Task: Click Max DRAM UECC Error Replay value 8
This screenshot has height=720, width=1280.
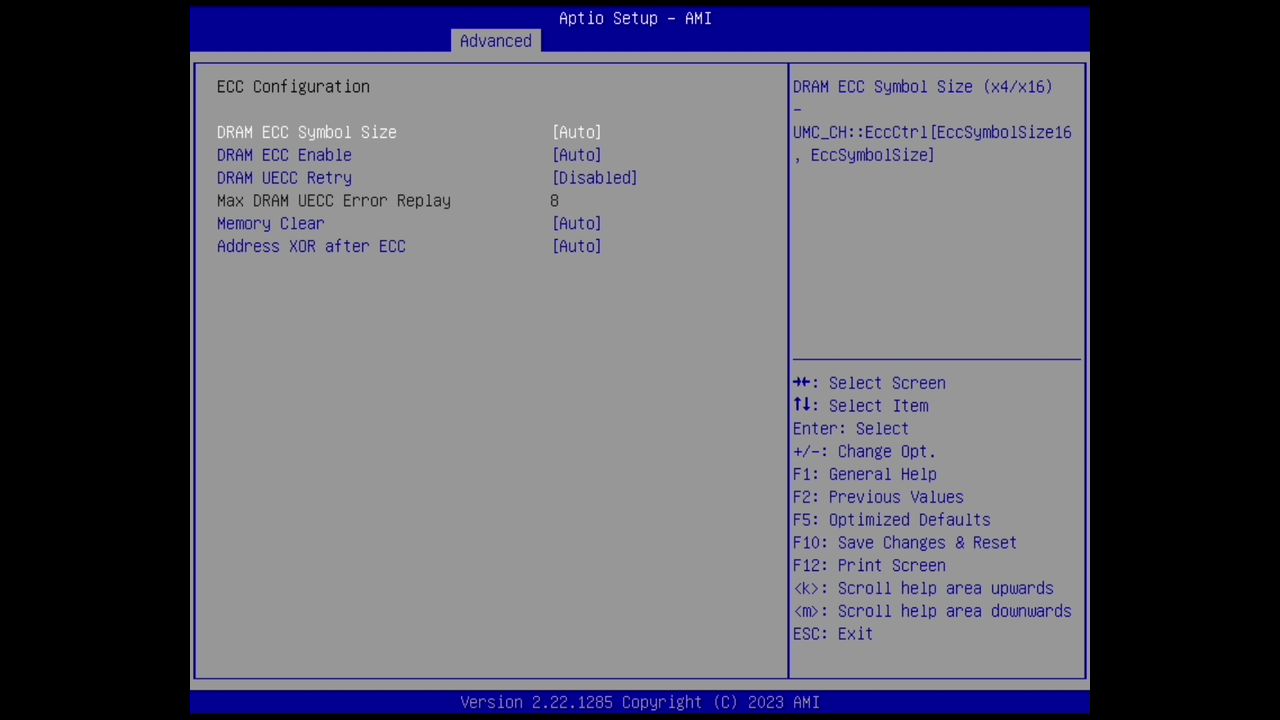Action: (x=554, y=201)
